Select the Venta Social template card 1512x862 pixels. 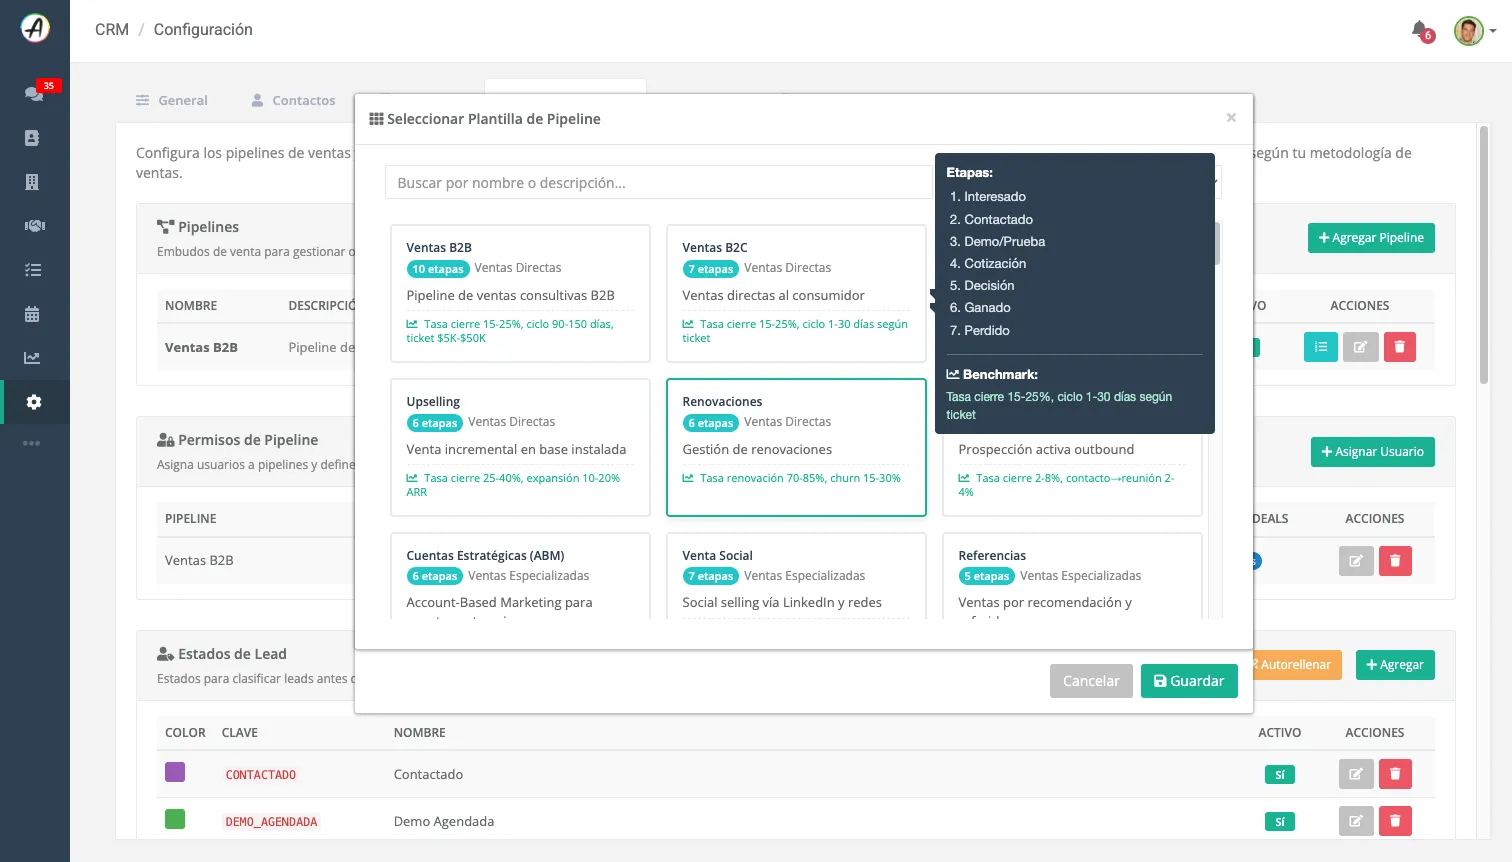(x=796, y=576)
